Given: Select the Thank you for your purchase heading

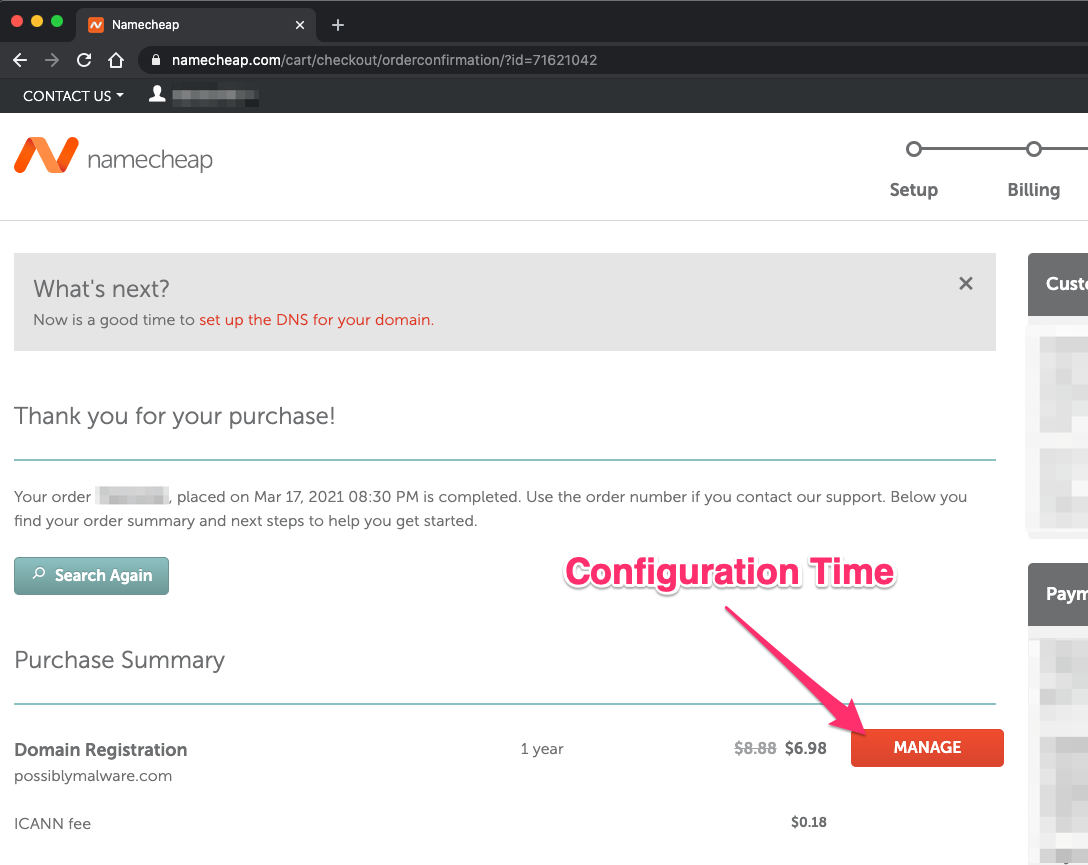Looking at the screenshot, I should (175, 416).
